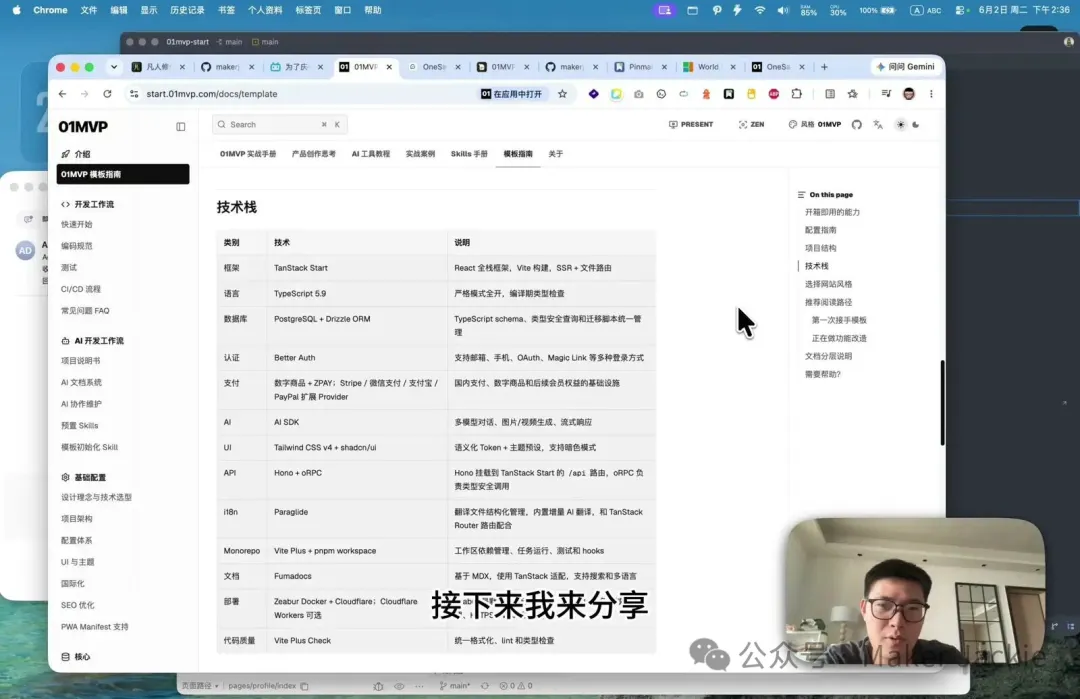Screen dimensions: 1080x699
Task: Open 快速开始 in sidebar
Action: point(76,225)
